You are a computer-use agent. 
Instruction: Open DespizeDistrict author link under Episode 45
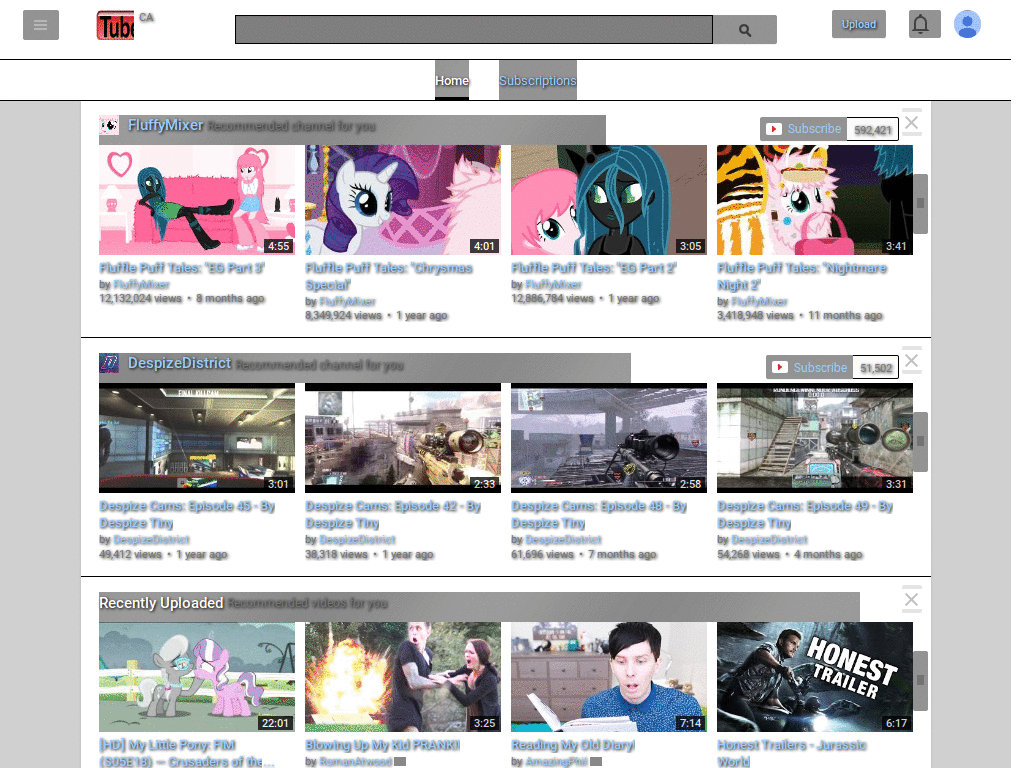click(x=151, y=539)
